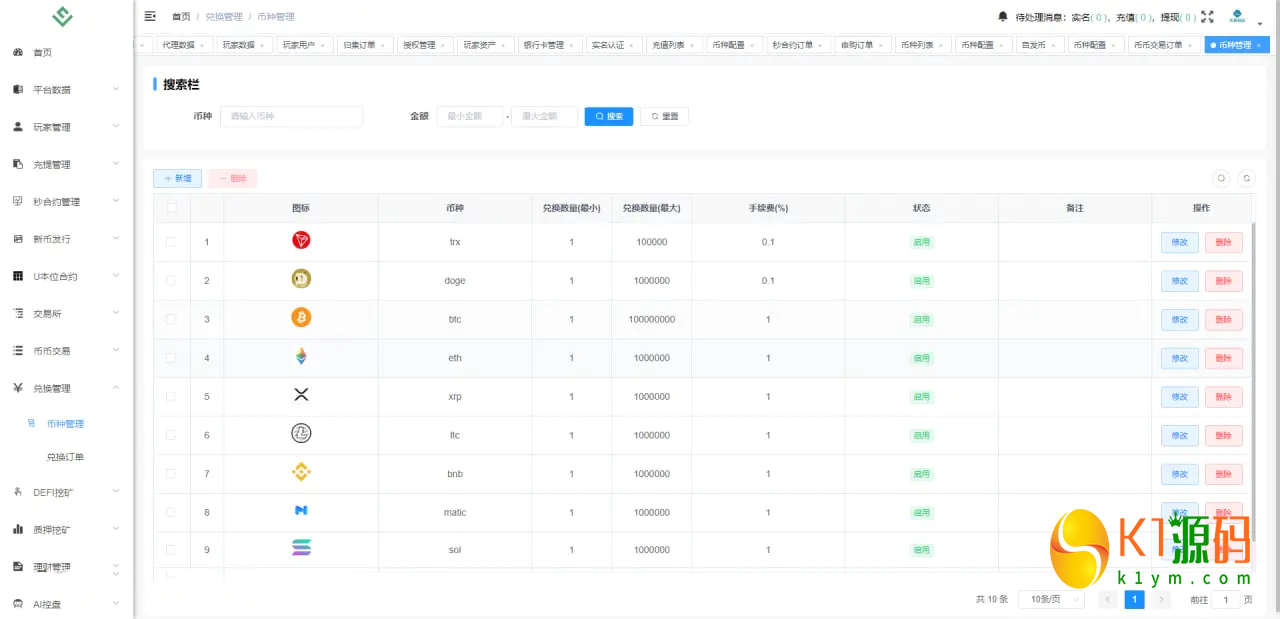Image resolution: width=1280 pixels, height=619 pixels.
Task: Open the 10条/页 page size dropdown
Action: tap(1050, 599)
